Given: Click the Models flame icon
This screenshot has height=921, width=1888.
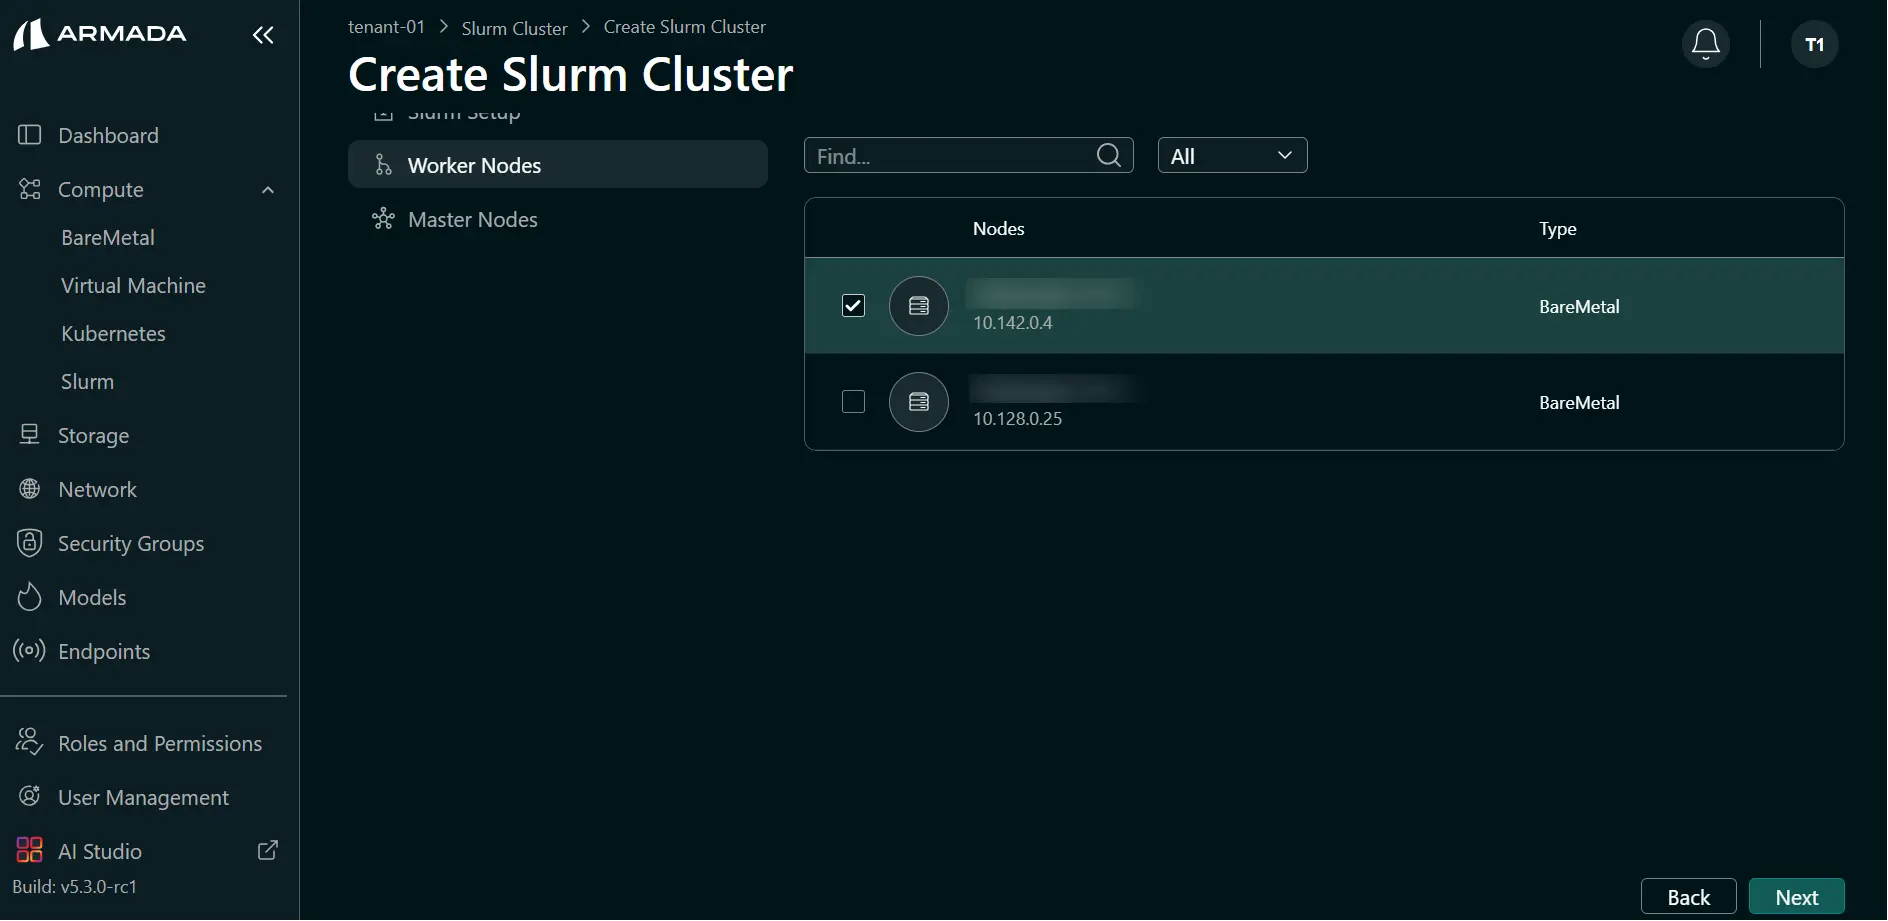Looking at the screenshot, I should click(x=30, y=597).
